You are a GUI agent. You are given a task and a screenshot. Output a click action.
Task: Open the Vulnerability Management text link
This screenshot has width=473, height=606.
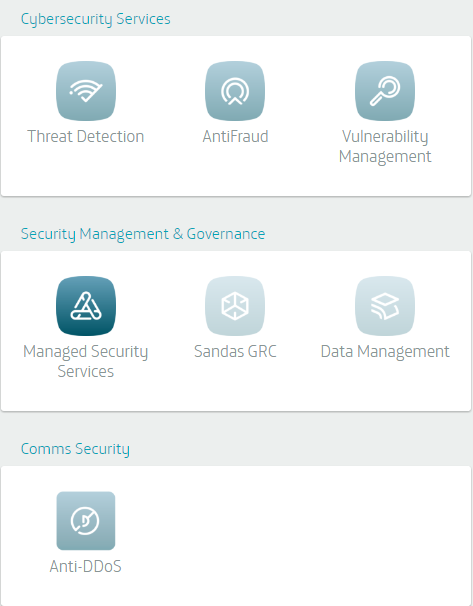(x=385, y=146)
